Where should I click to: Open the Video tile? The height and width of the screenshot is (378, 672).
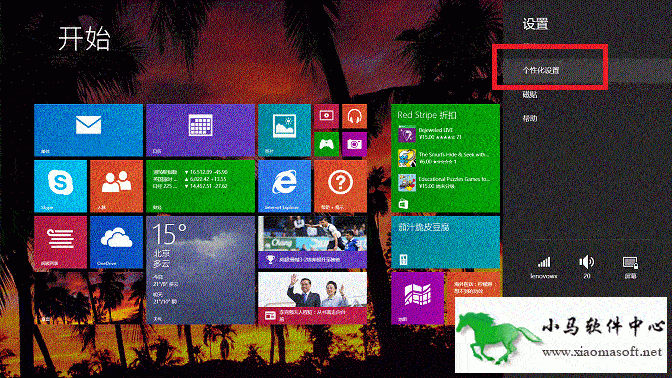(326, 116)
